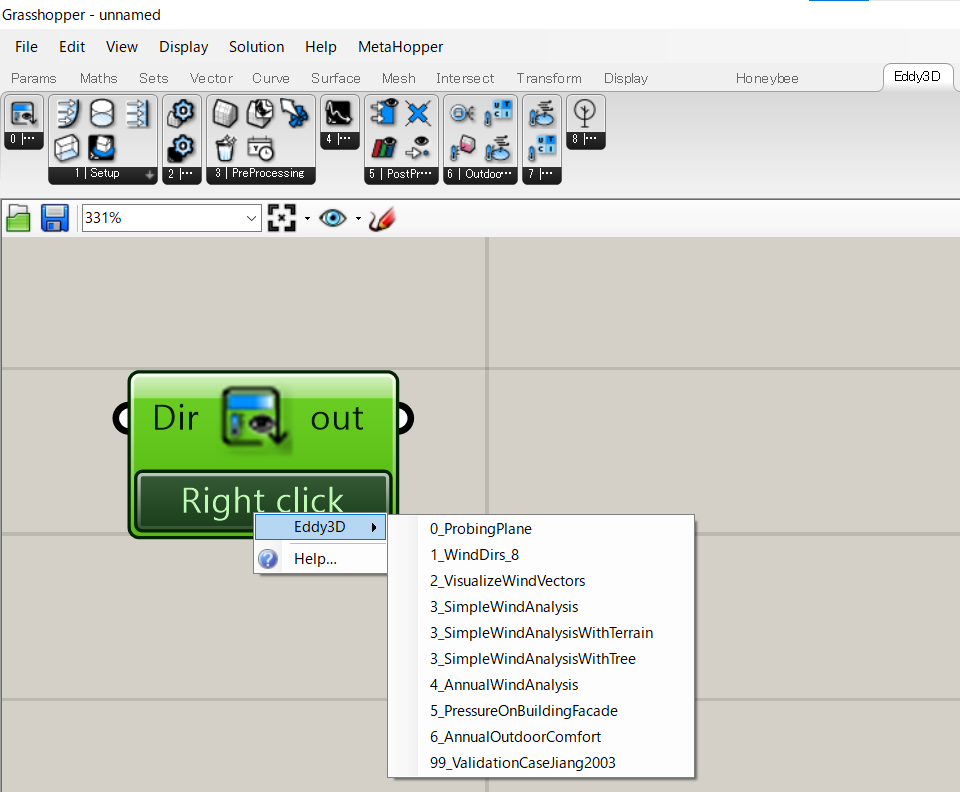Expand the '5 | PostPr…' panel bar
The width and height of the screenshot is (960, 792).
pyautogui.click(x=402, y=174)
